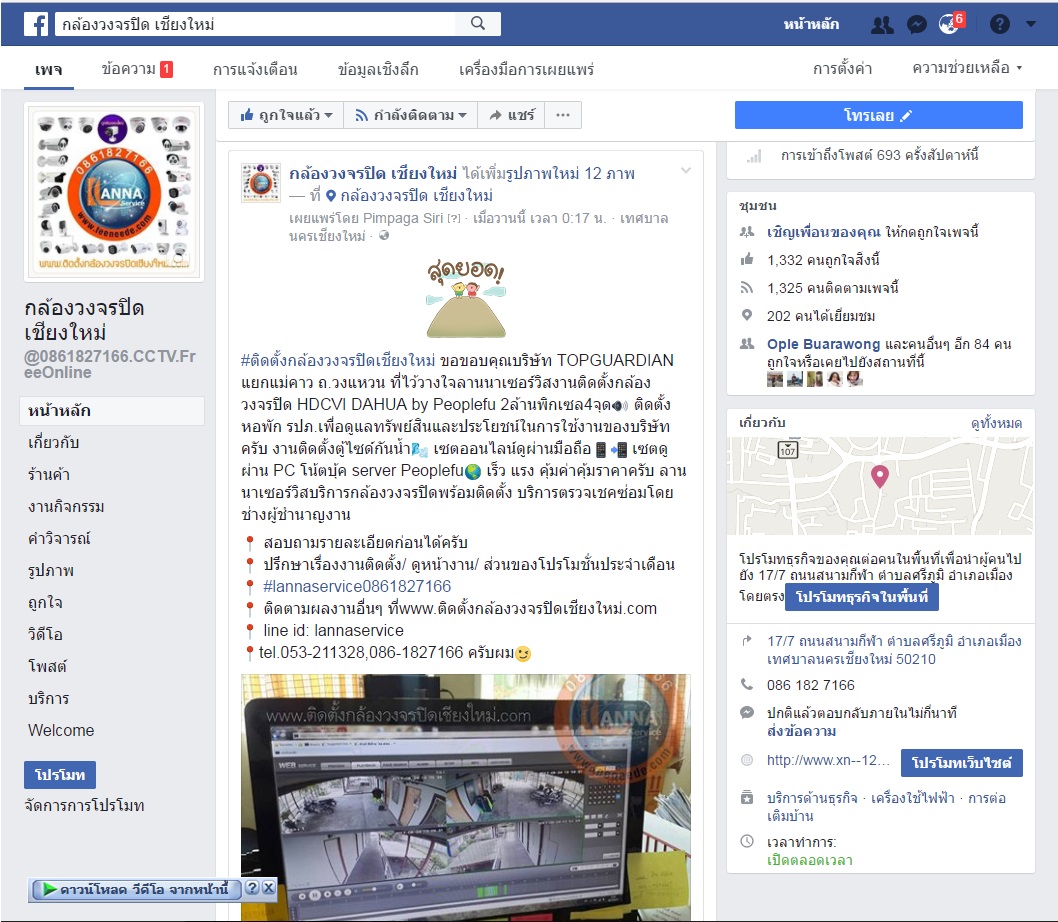Select รูปภาพ in the left sidebar
The width and height of the screenshot is (1058, 922).
click(51, 570)
